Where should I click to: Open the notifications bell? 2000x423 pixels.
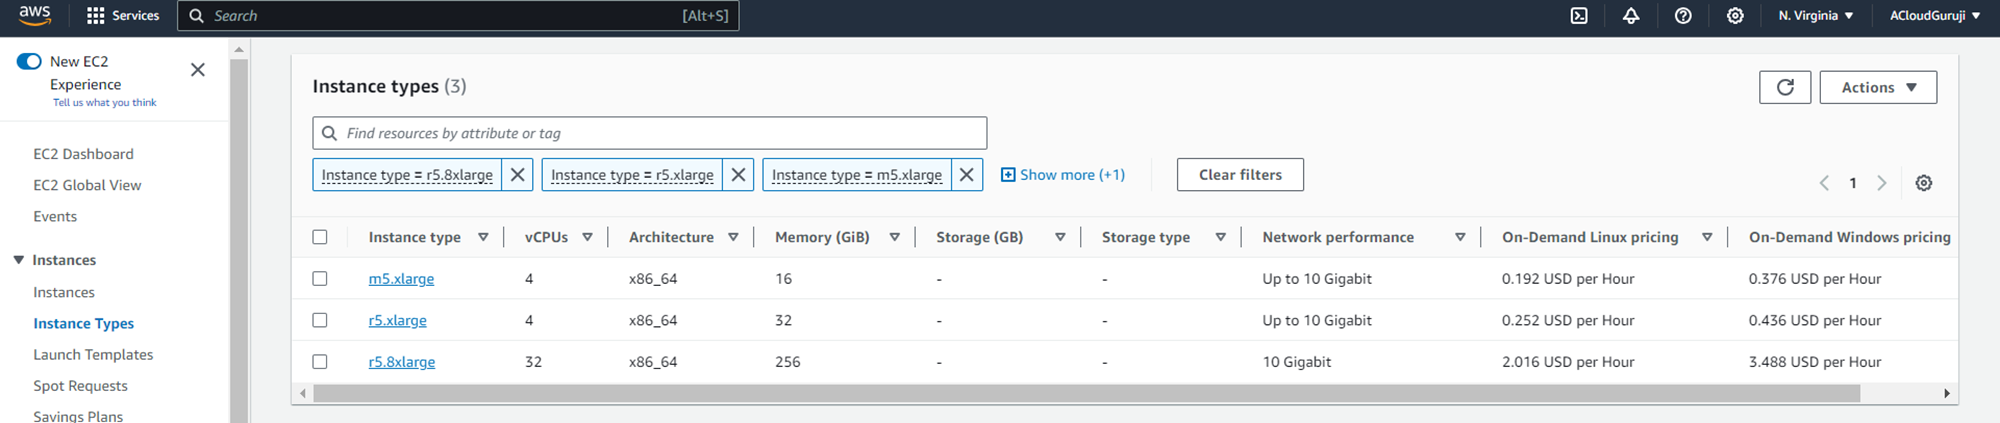[1631, 16]
